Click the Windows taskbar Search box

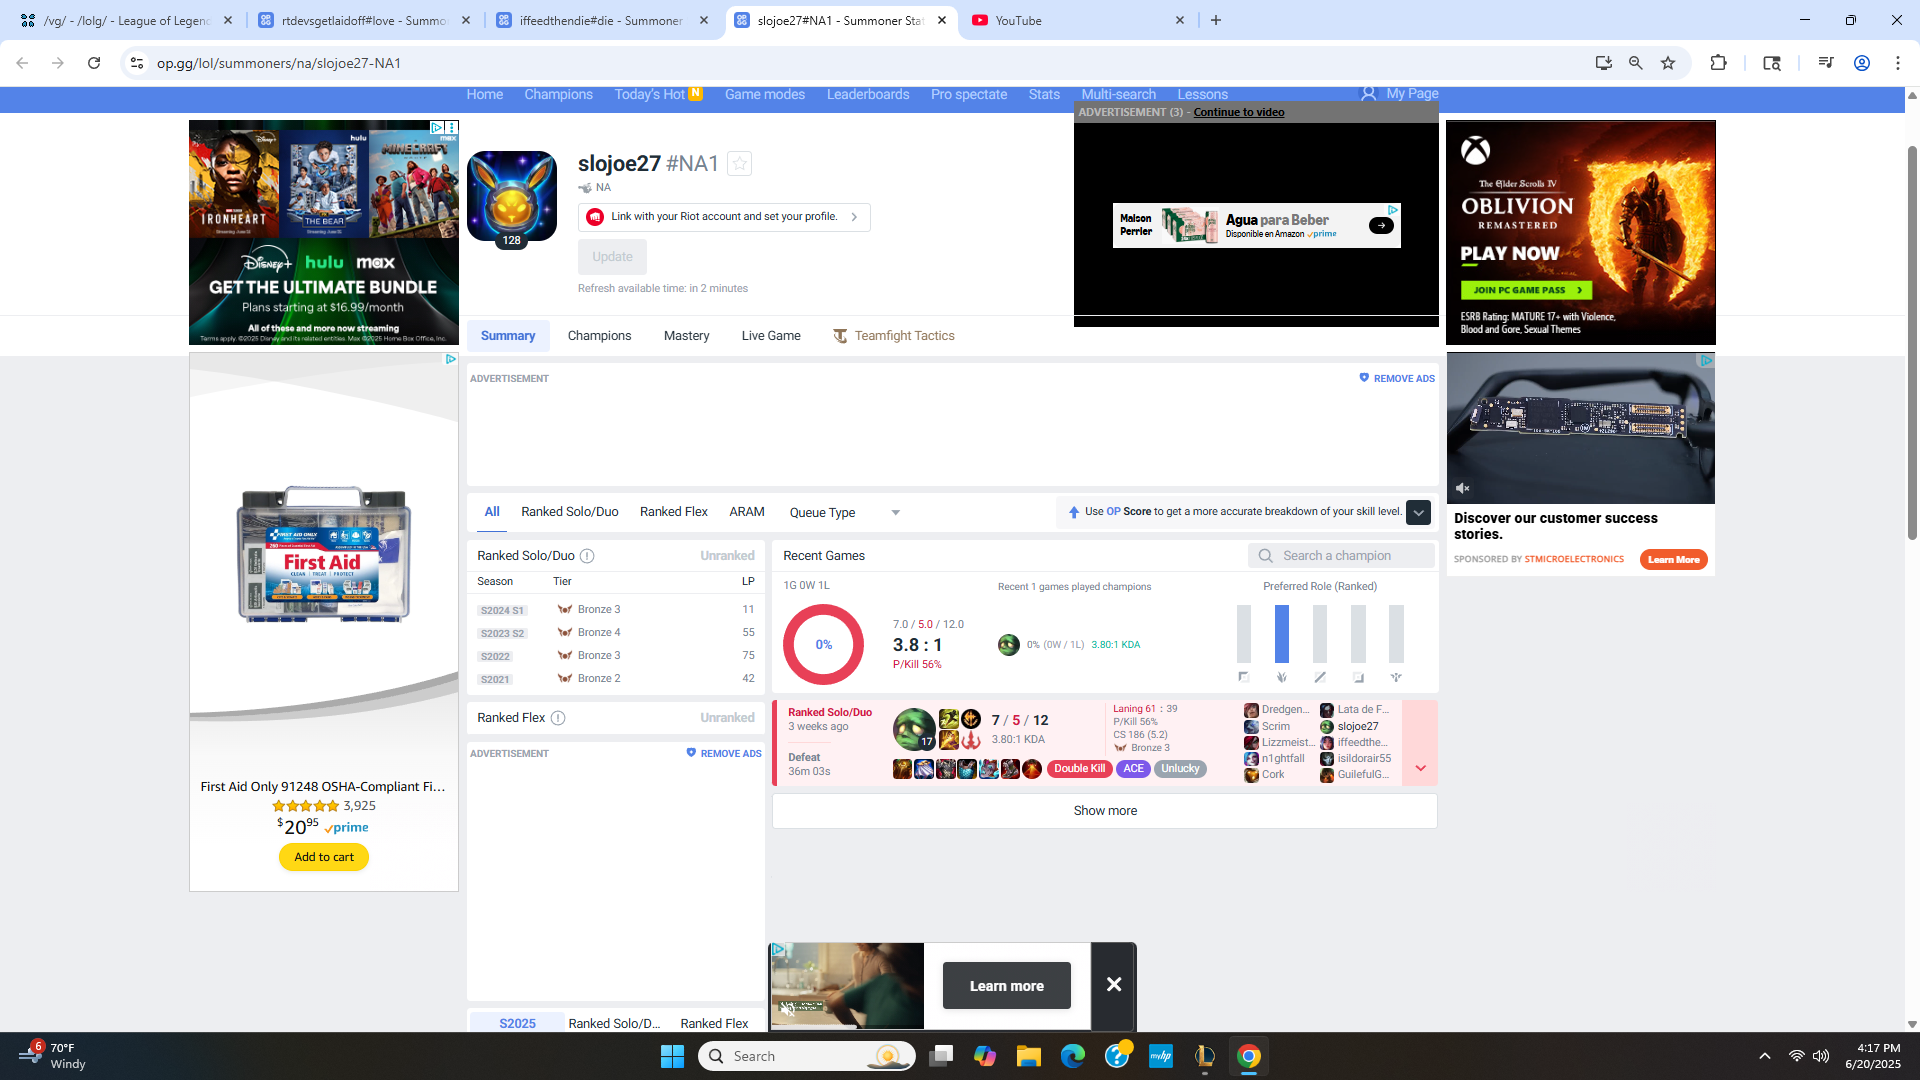point(807,1056)
